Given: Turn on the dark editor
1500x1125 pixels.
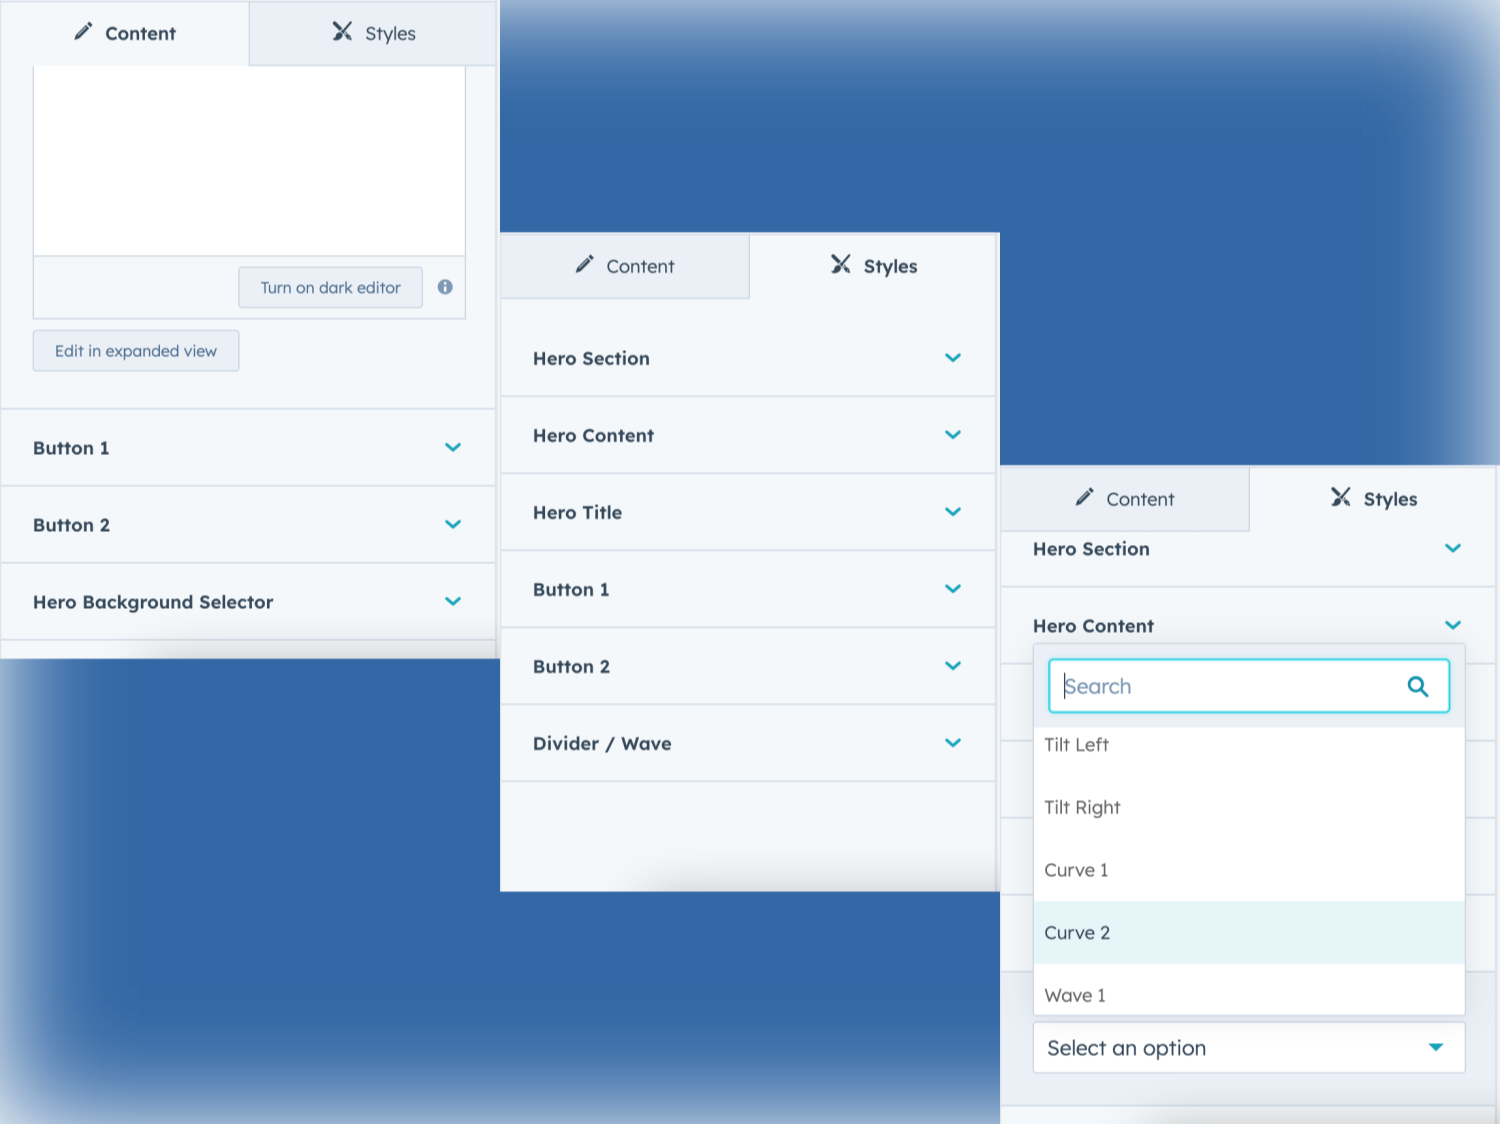Looking at the screenshot, I should [x=330, y=287].
